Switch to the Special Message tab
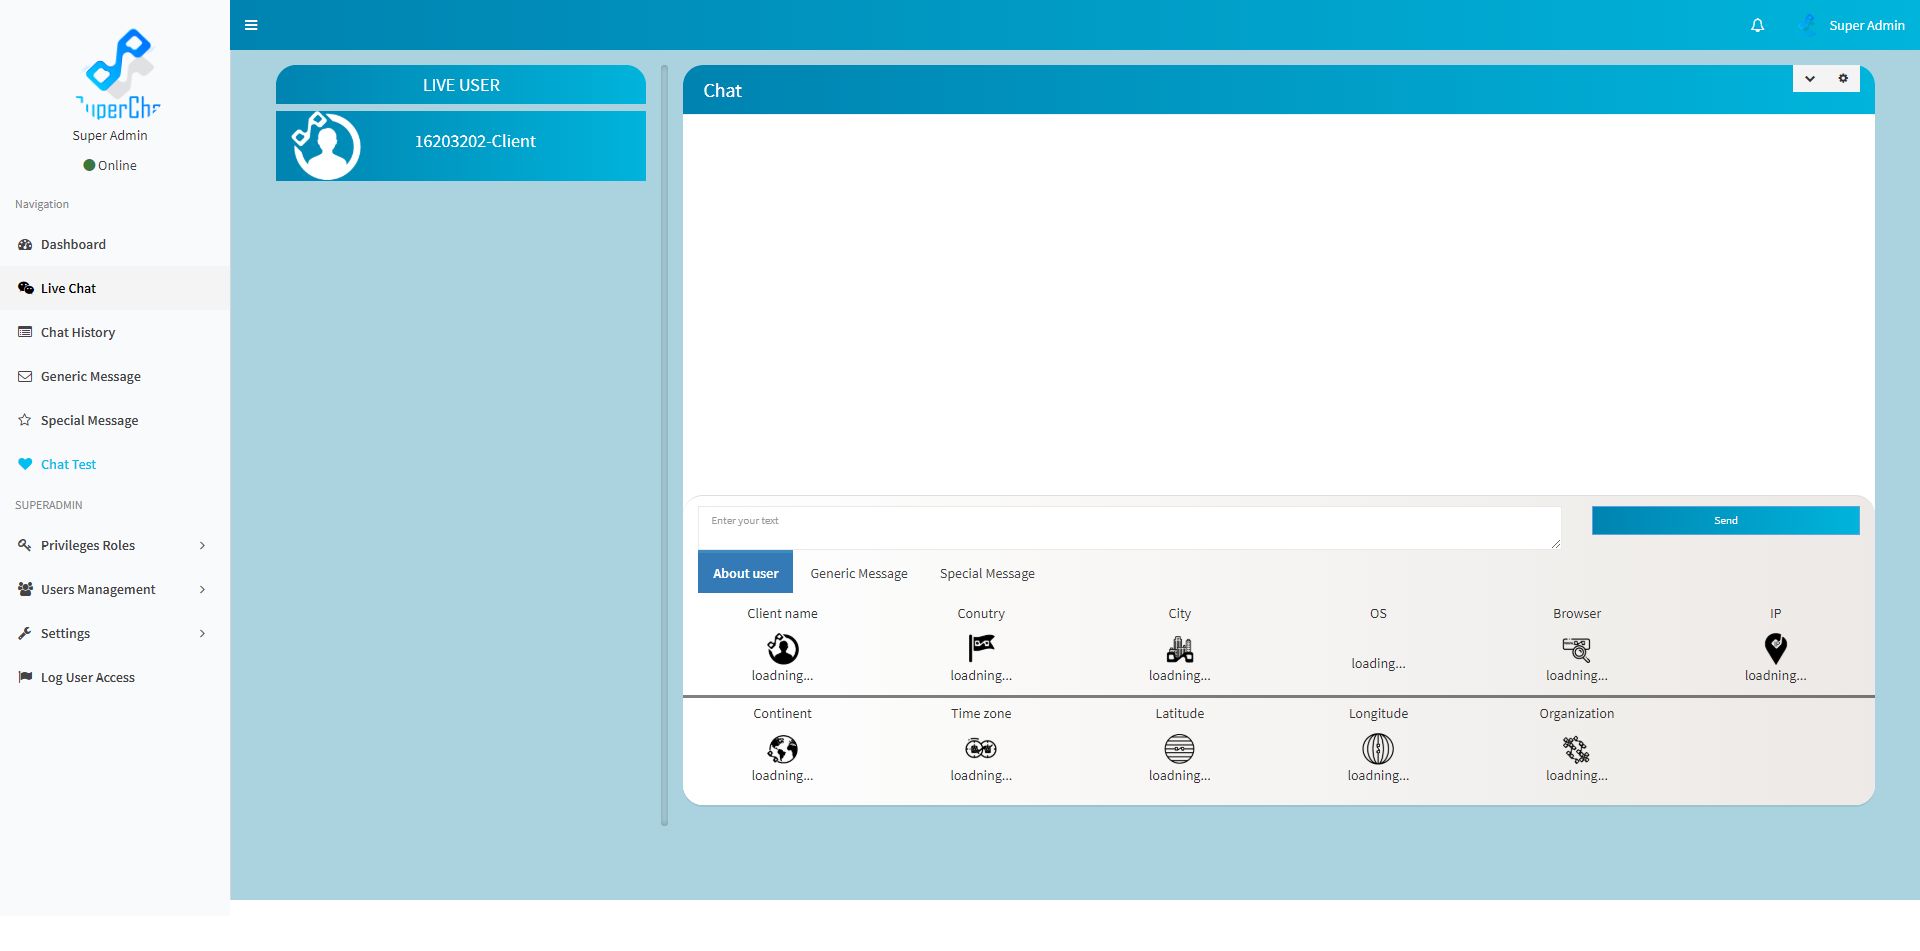 point(987,573)
